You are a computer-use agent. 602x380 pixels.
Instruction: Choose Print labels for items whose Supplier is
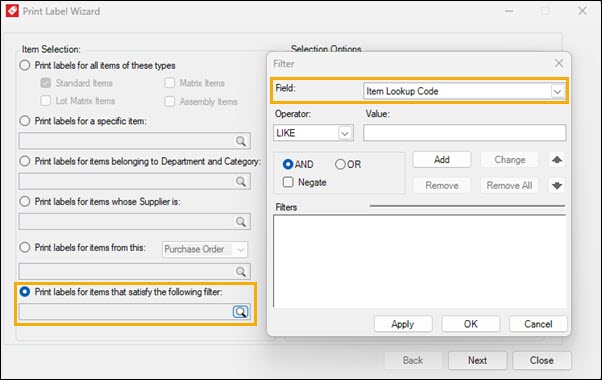[x=25, y=202]
